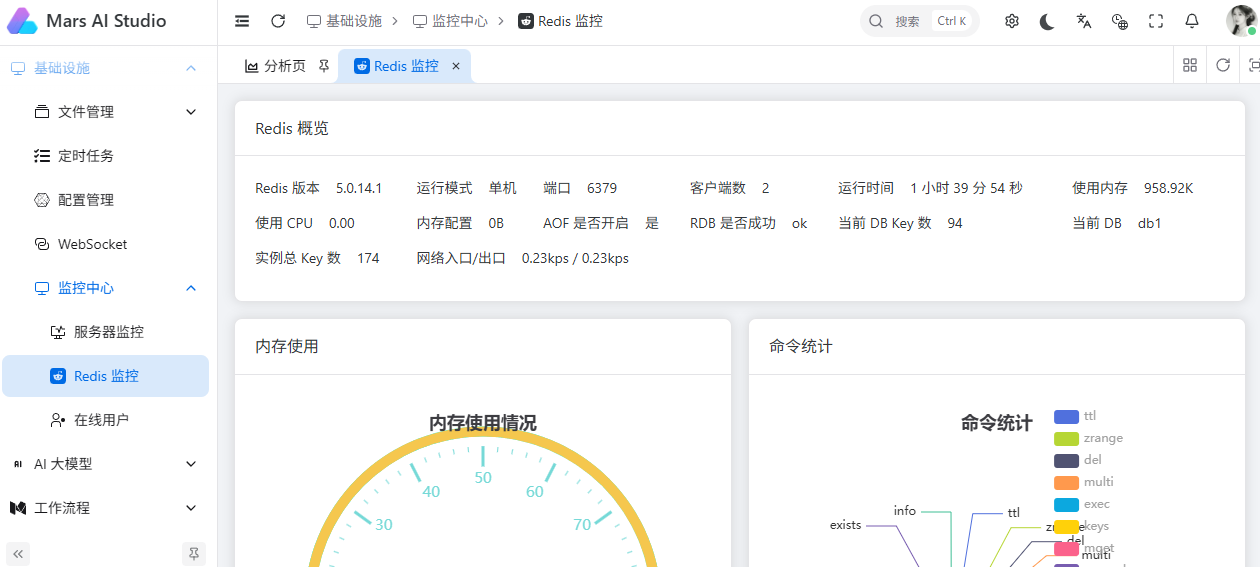This screenshot has width=1260, height=567.
Task: Switch to the 分析页 tab
Action: pyautogui.click(x=275, y=66)
